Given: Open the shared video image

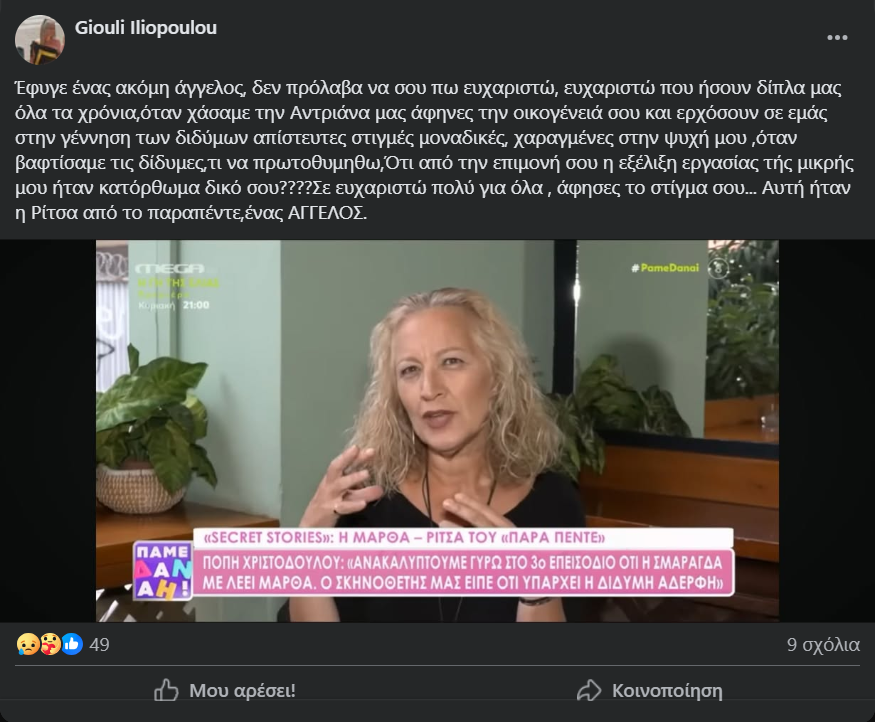Looking at the screenshot, I should click(x=438, y=431).
